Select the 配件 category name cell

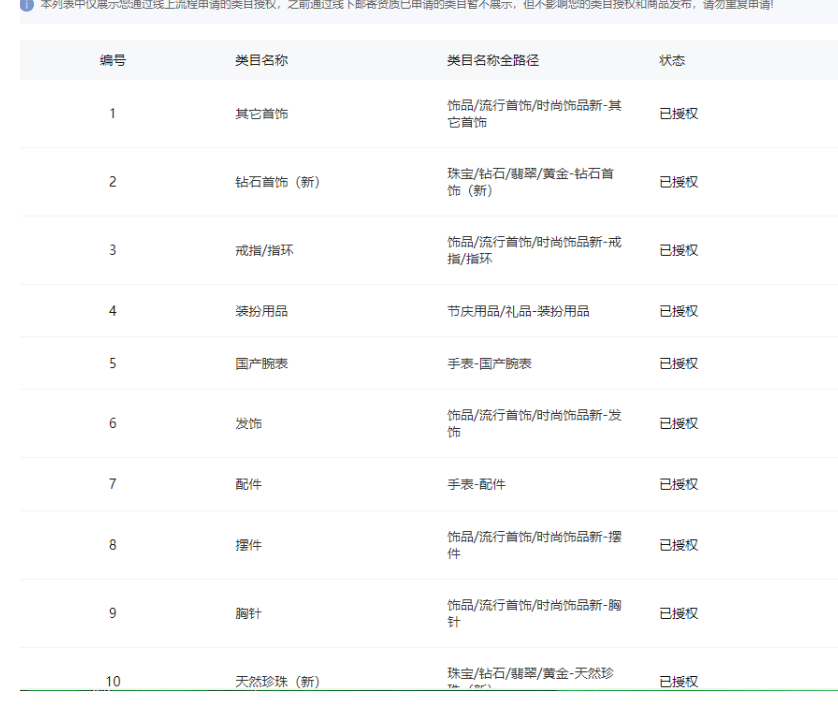(x=248, y=485)
